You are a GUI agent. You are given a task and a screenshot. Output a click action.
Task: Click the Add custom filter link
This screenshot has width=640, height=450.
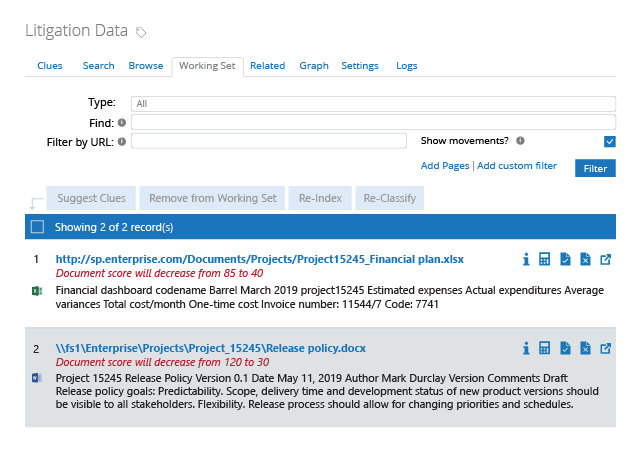tap(518, 165)
